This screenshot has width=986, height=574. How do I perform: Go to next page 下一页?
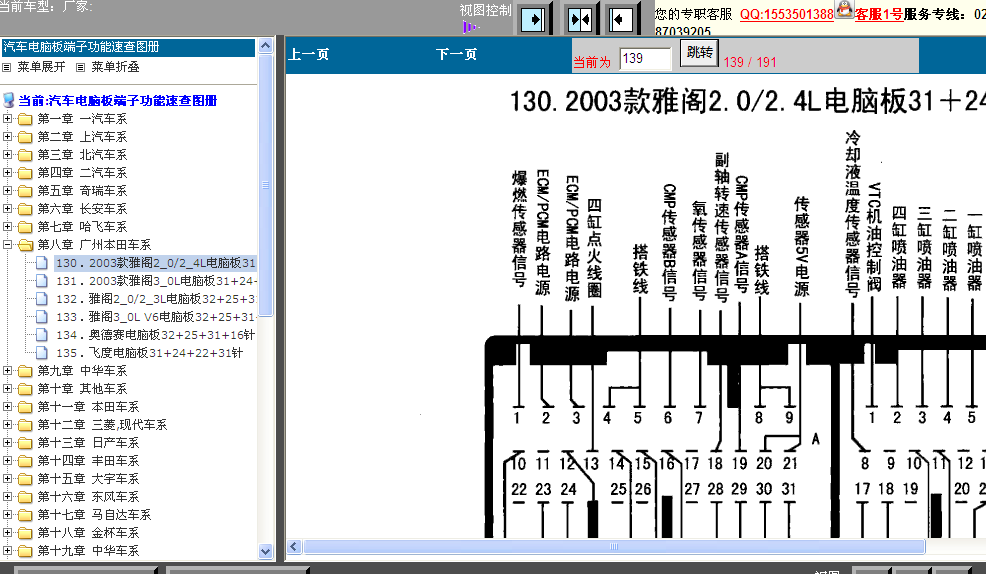pyautogui.click(x=457, y=55)
